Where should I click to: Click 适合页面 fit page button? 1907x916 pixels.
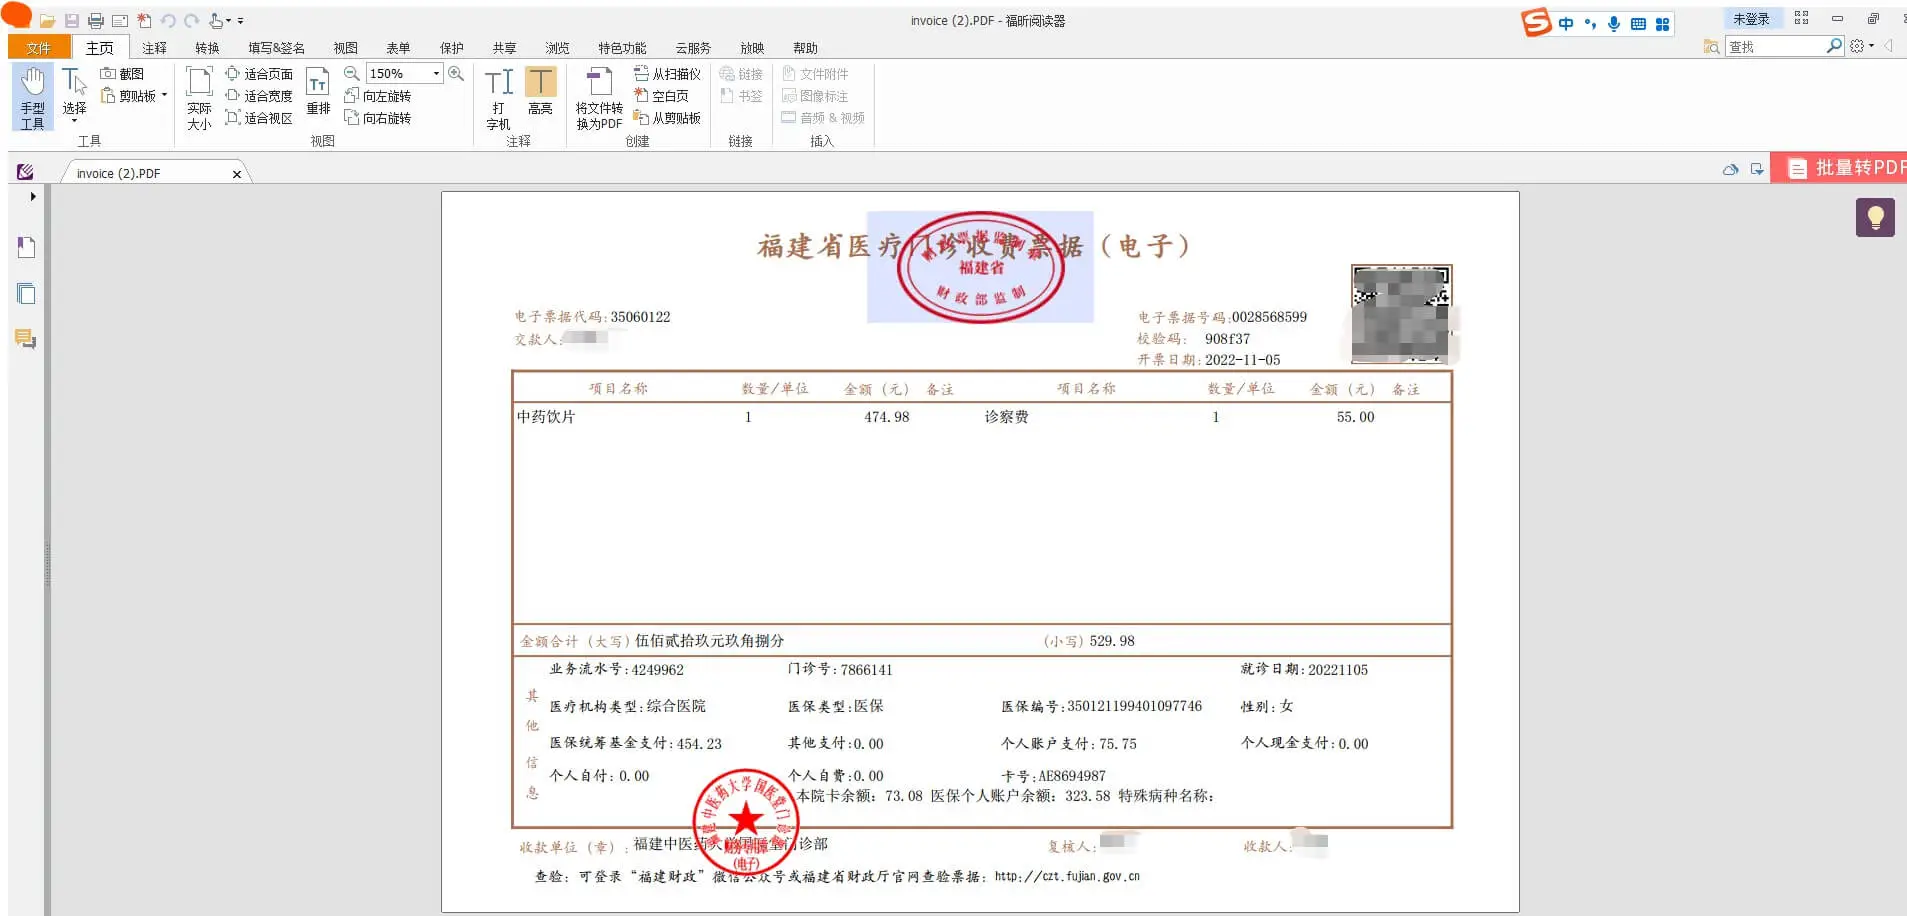[x=259, y=74]
